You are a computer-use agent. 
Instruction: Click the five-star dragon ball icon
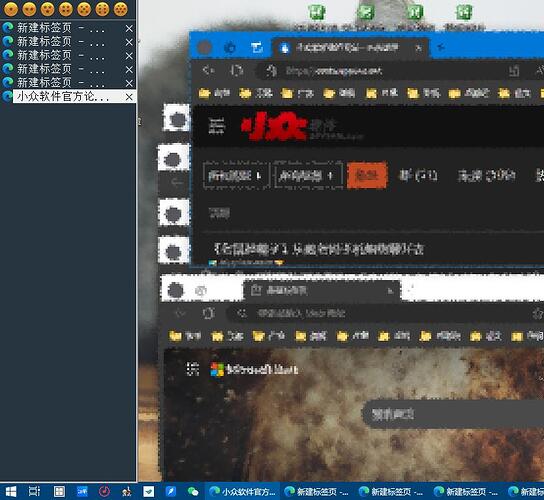[x=84, y=9]
